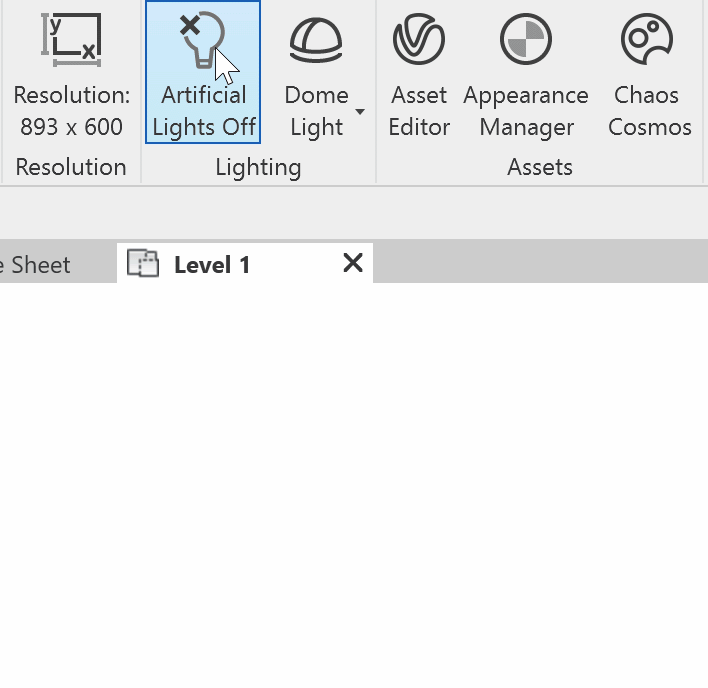Close the Level 1 tab
The height and width of the screenshot is (688, 708).
point(353,263)
